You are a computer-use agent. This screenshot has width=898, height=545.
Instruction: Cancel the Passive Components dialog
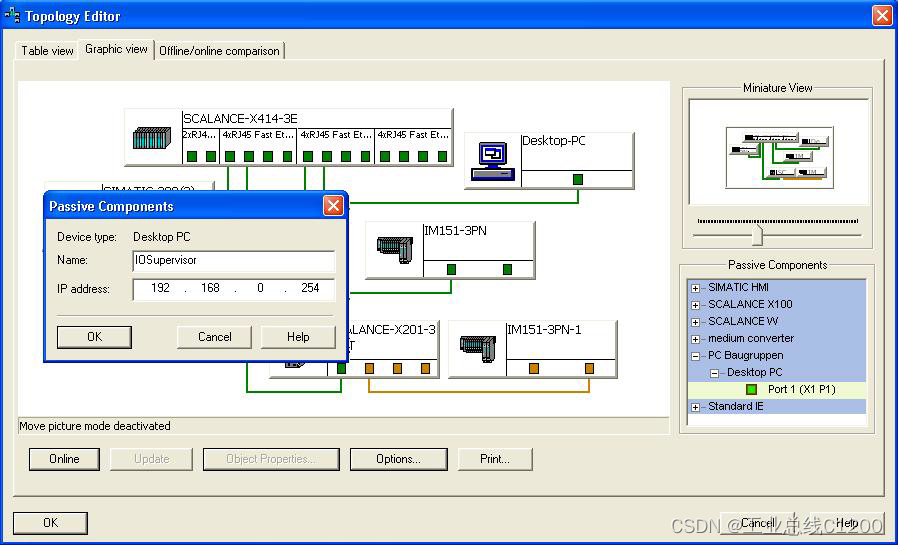point(214,337)
